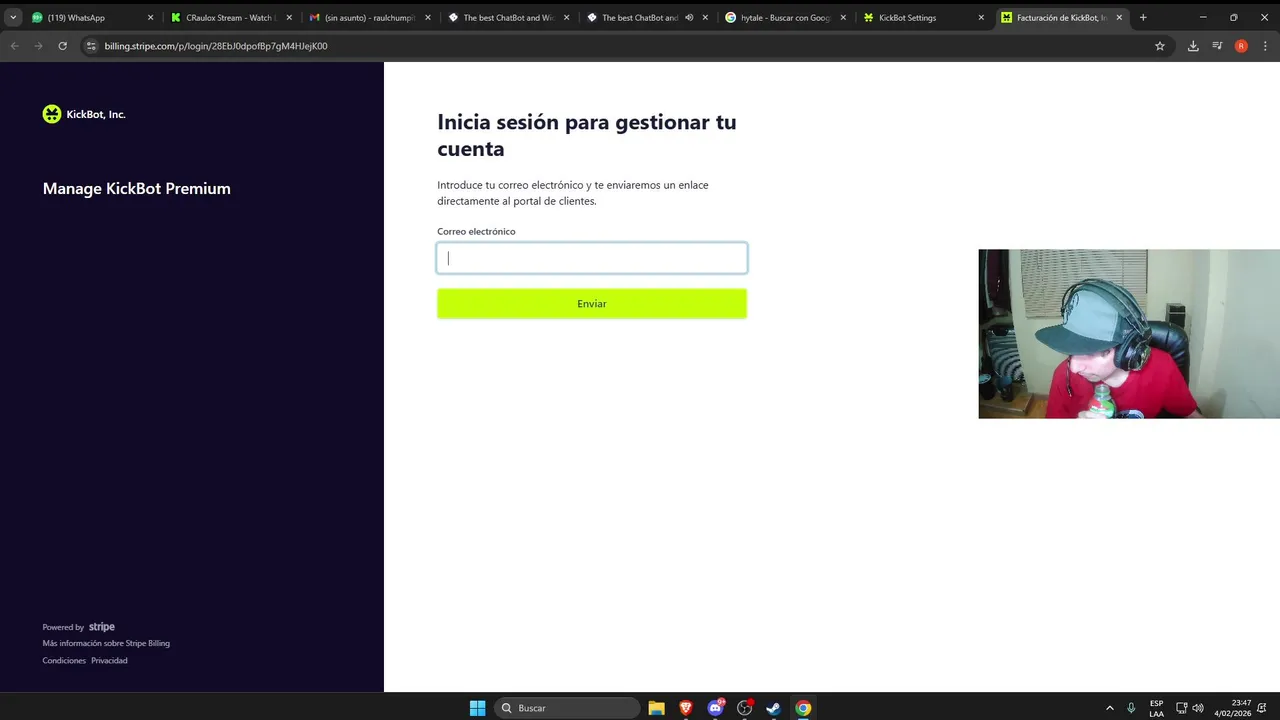Switch to the Gmail (sin asunto) tab
Screen dimensions: 1280x720
pos(371,17)
